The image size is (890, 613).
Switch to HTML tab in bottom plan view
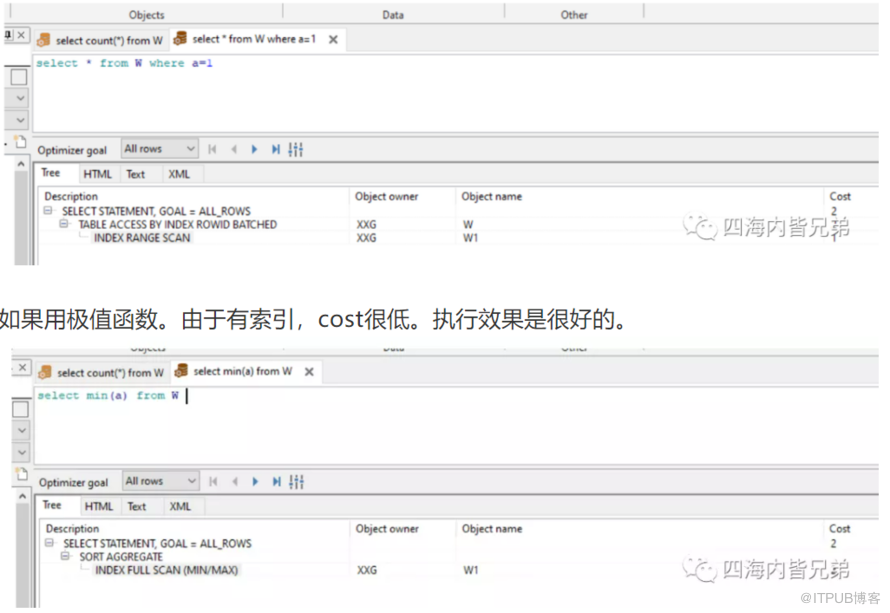tap(99, 506)
